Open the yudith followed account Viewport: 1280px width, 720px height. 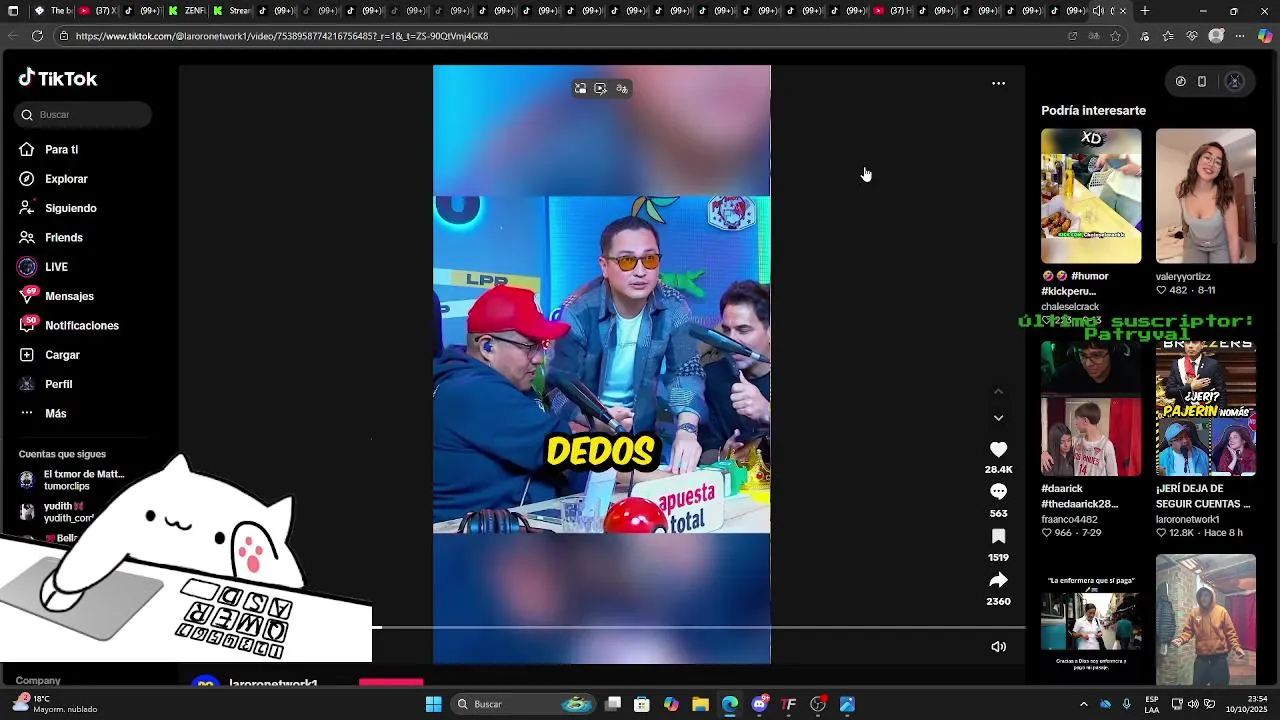60,512
